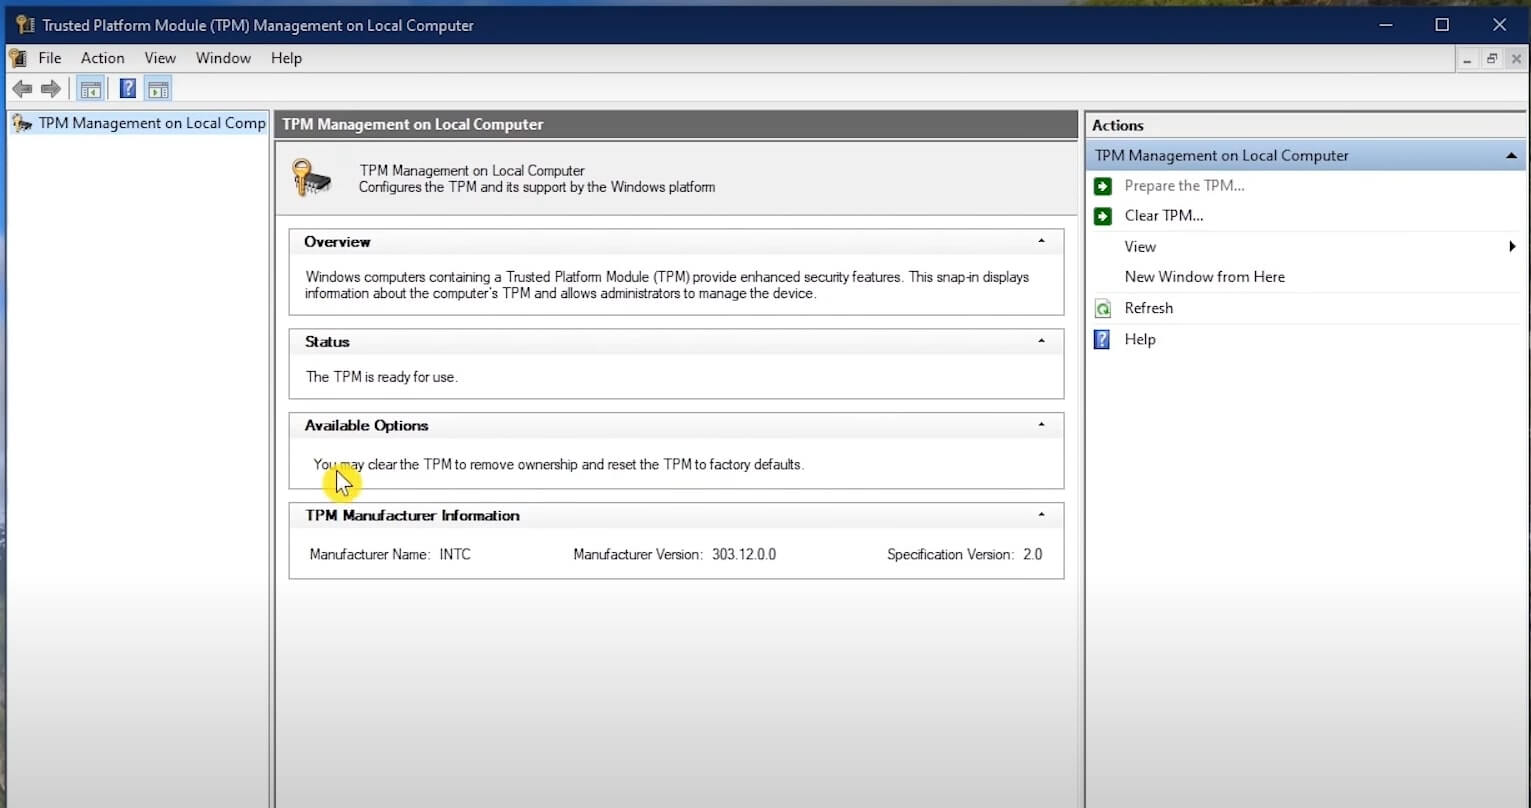Click the Forward arrow toolbar icon
Viewport: 1531px width, 808px height.
(51, 89)
